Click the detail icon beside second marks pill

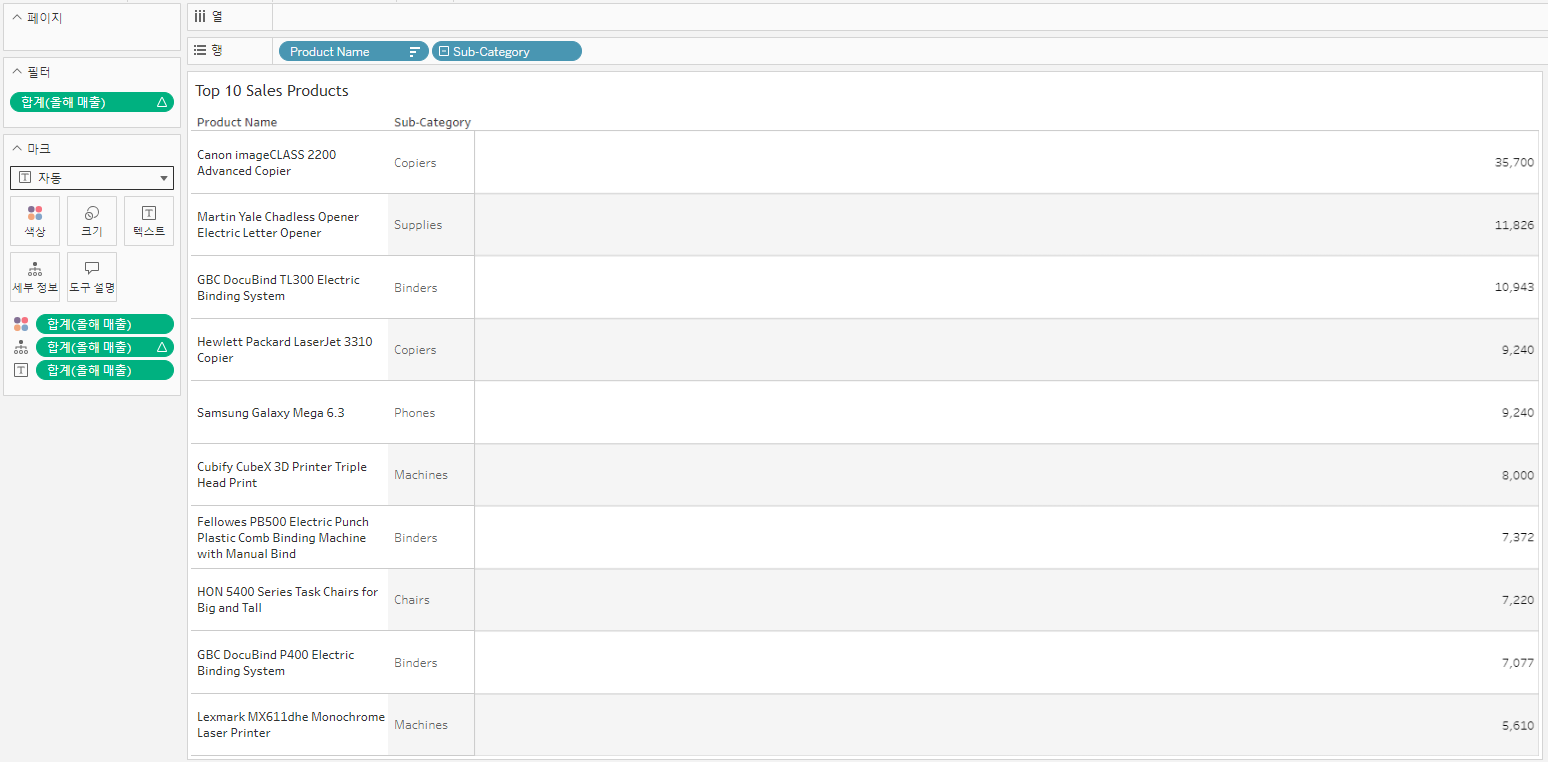click(x=21, y=347)
